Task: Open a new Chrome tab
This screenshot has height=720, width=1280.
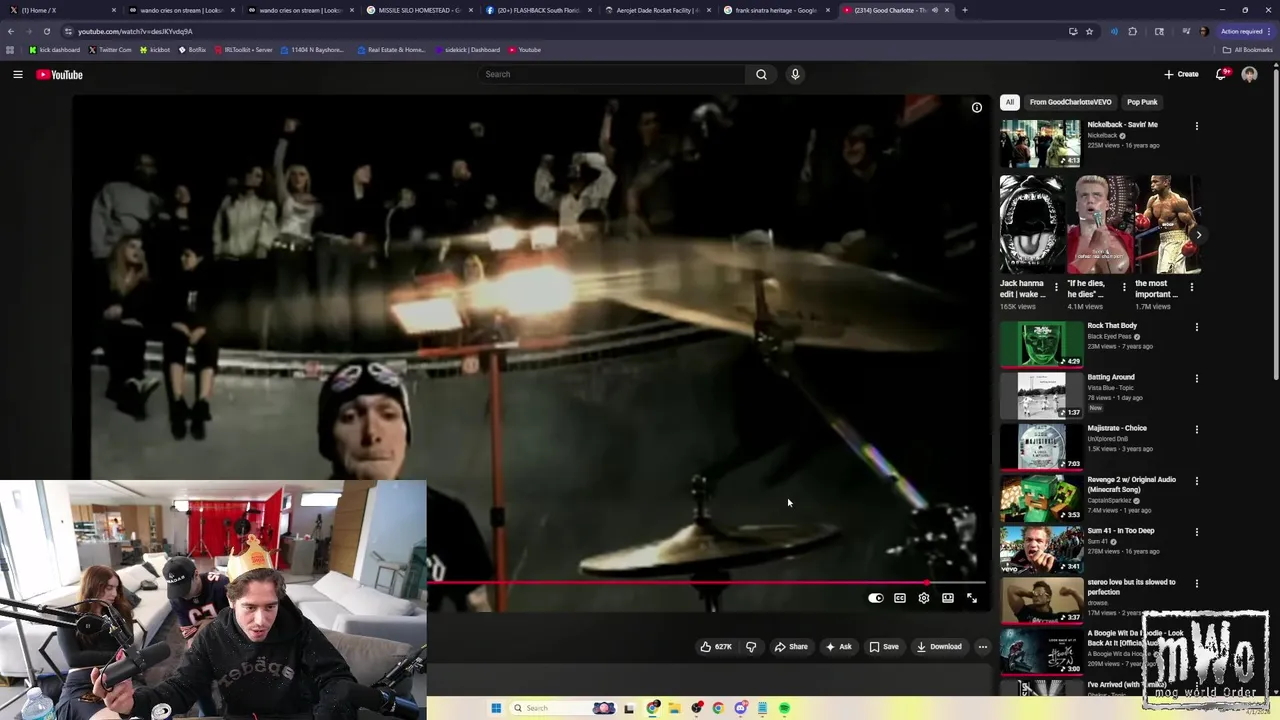Action: click(x=964, y=10)
